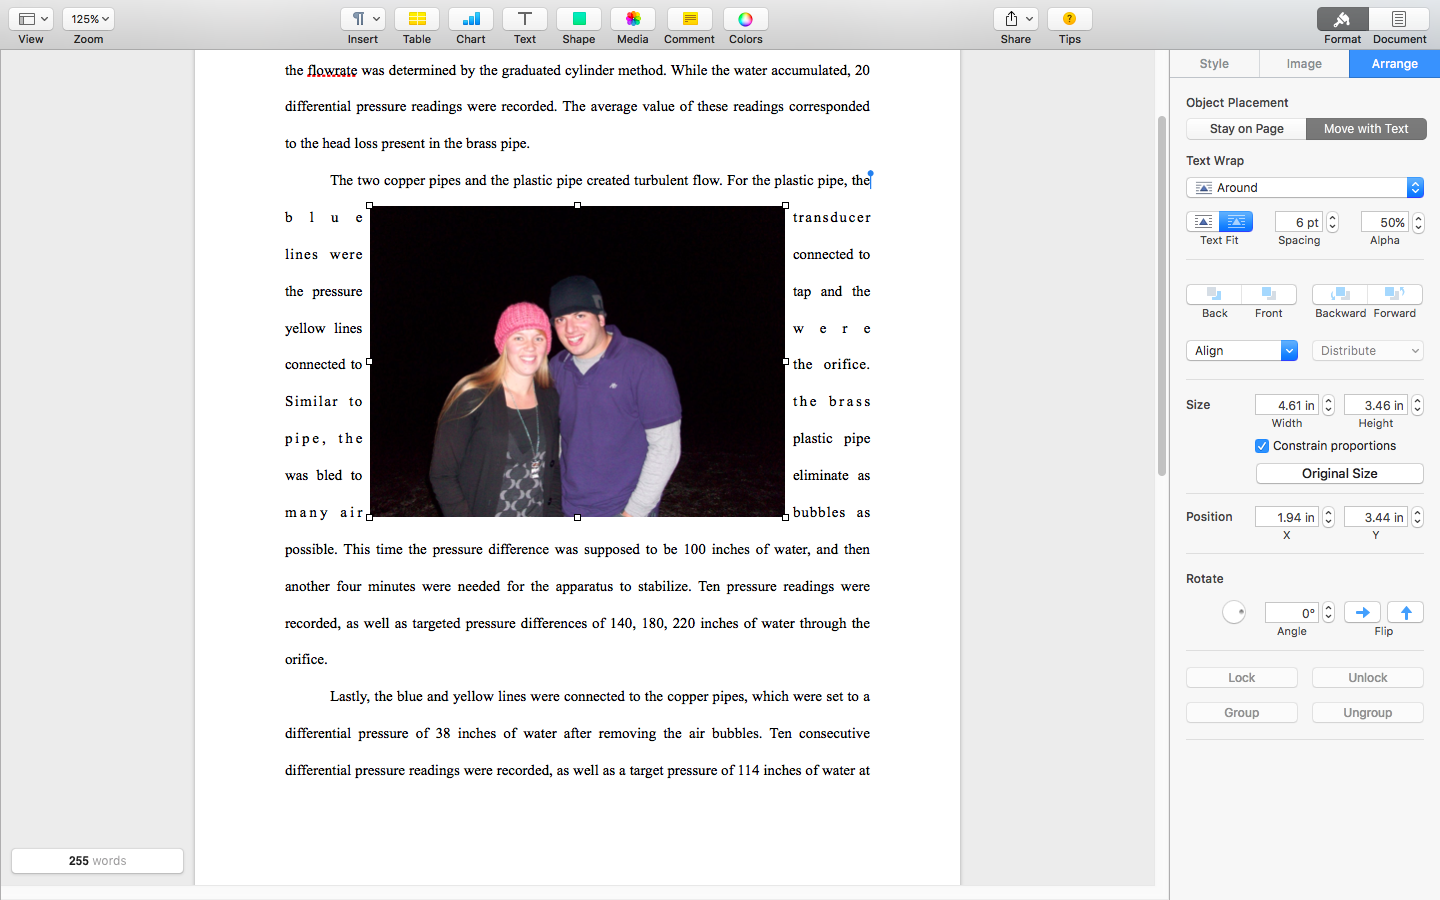Click the X position 1.94 in field

coord(1287,517)
